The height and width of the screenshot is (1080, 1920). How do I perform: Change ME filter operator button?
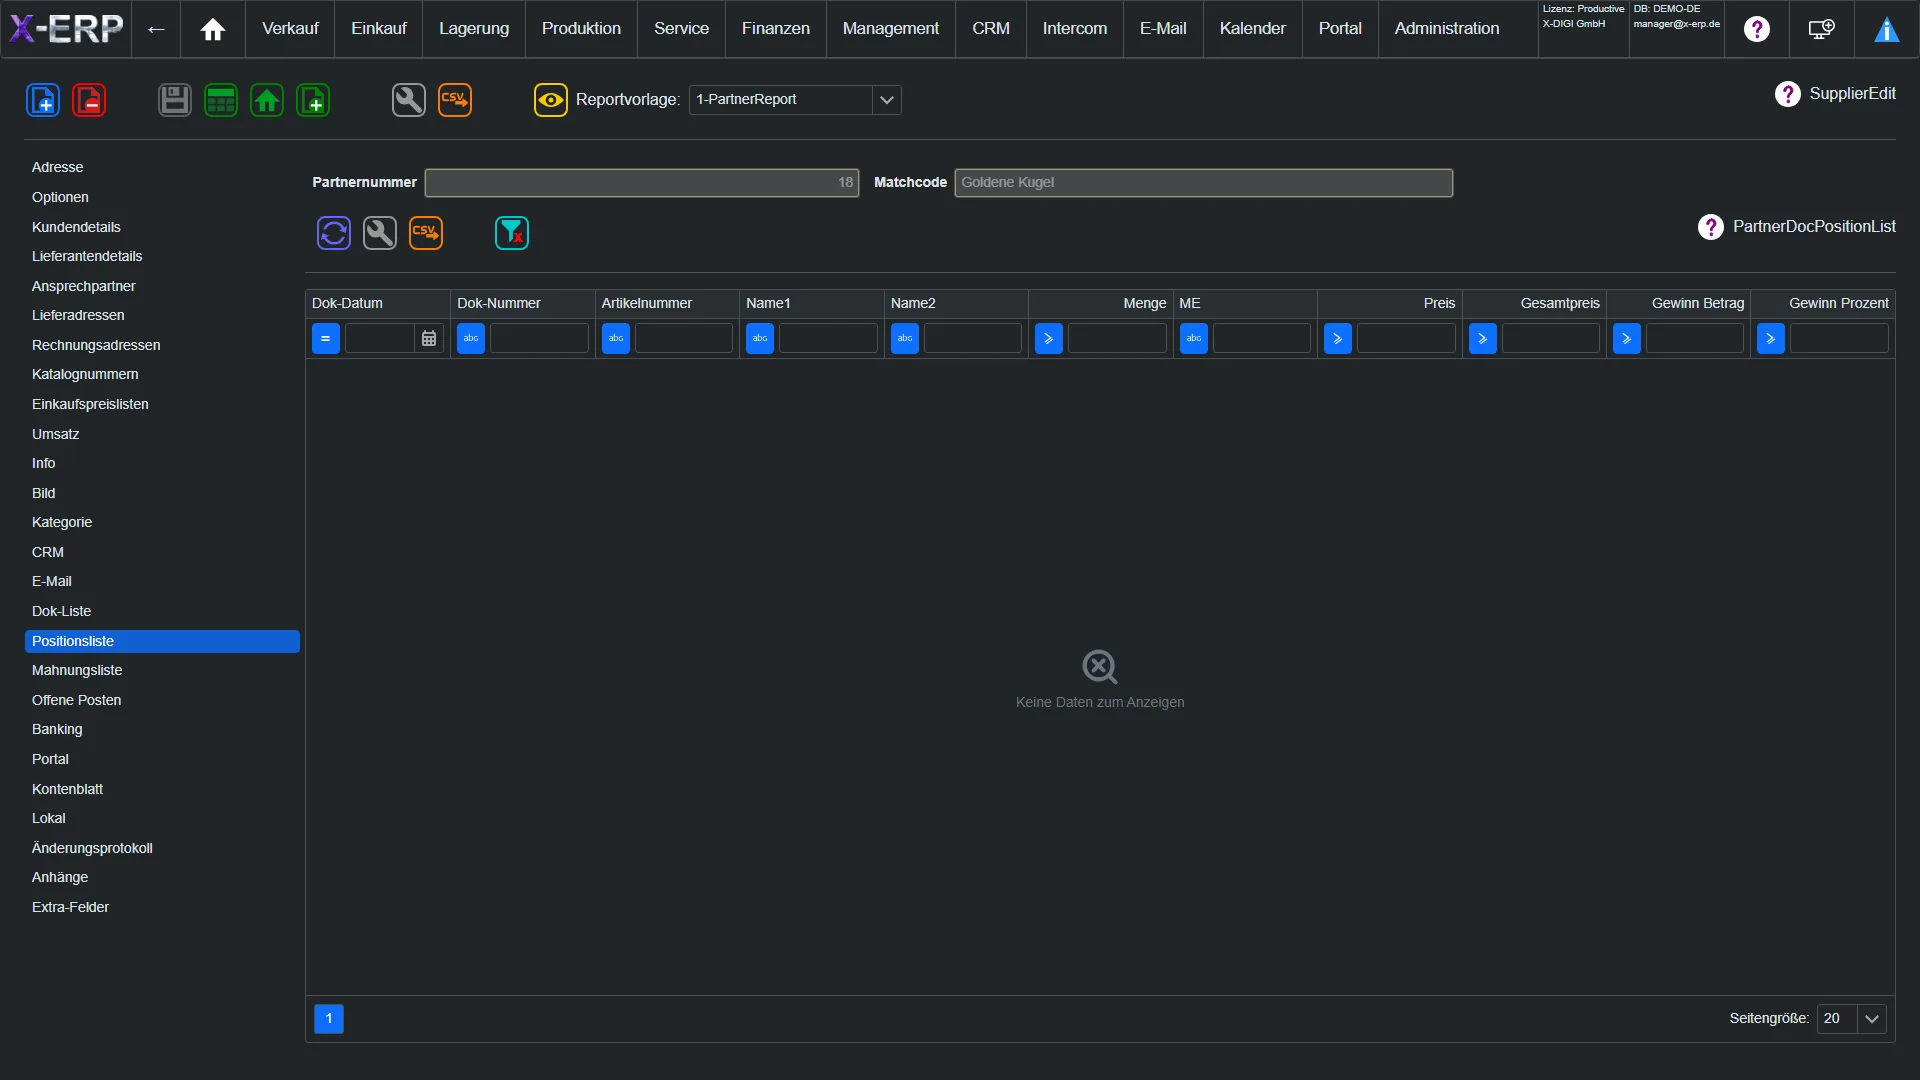(1194, 338)
